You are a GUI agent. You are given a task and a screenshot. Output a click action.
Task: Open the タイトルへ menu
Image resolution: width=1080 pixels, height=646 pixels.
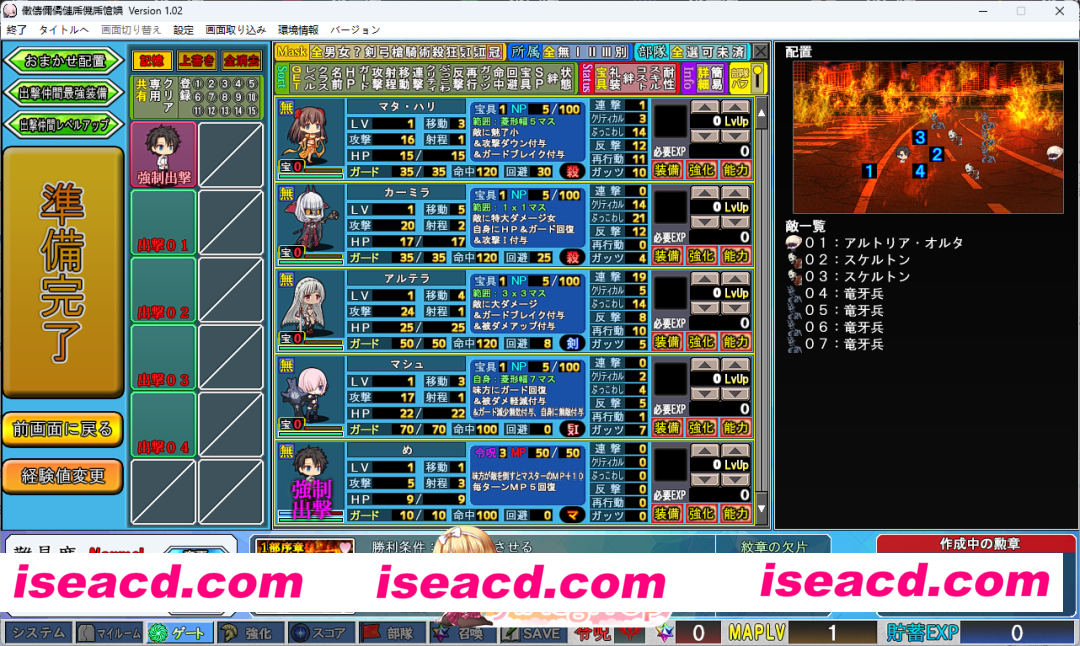tap(63, 30)
